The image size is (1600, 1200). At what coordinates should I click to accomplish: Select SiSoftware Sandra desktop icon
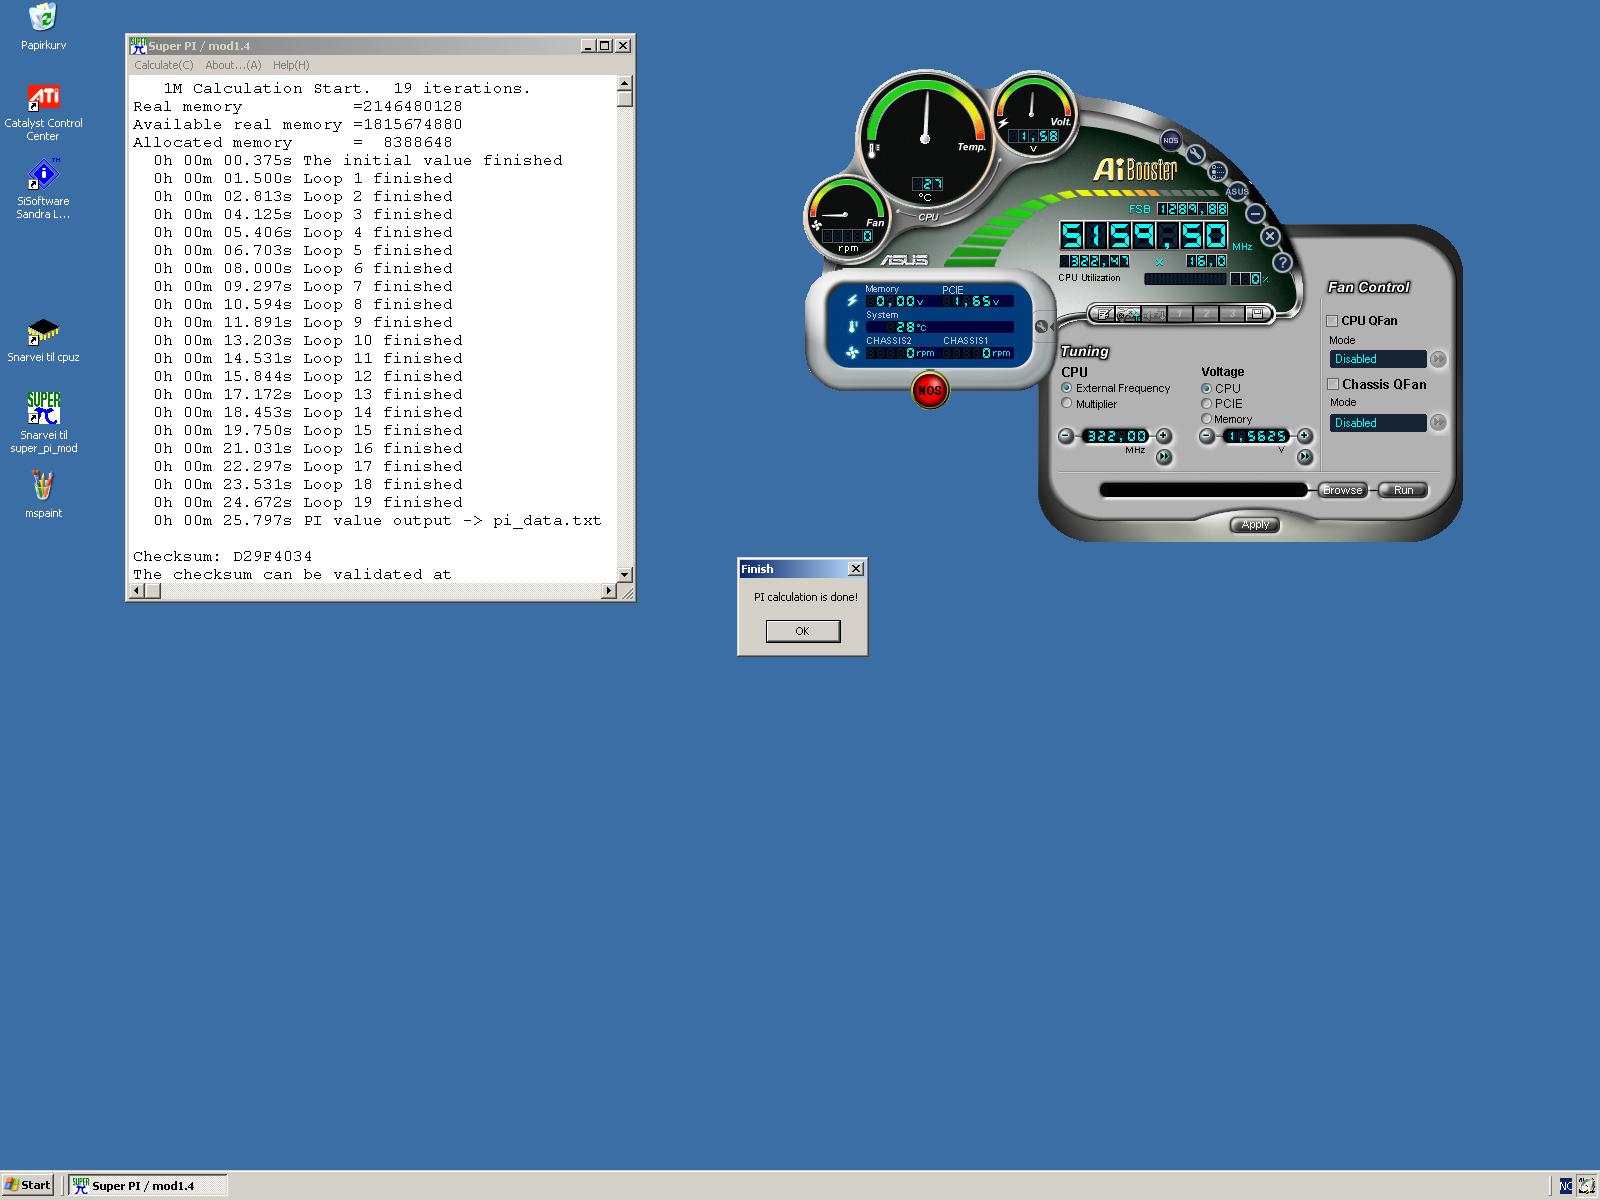43,189
